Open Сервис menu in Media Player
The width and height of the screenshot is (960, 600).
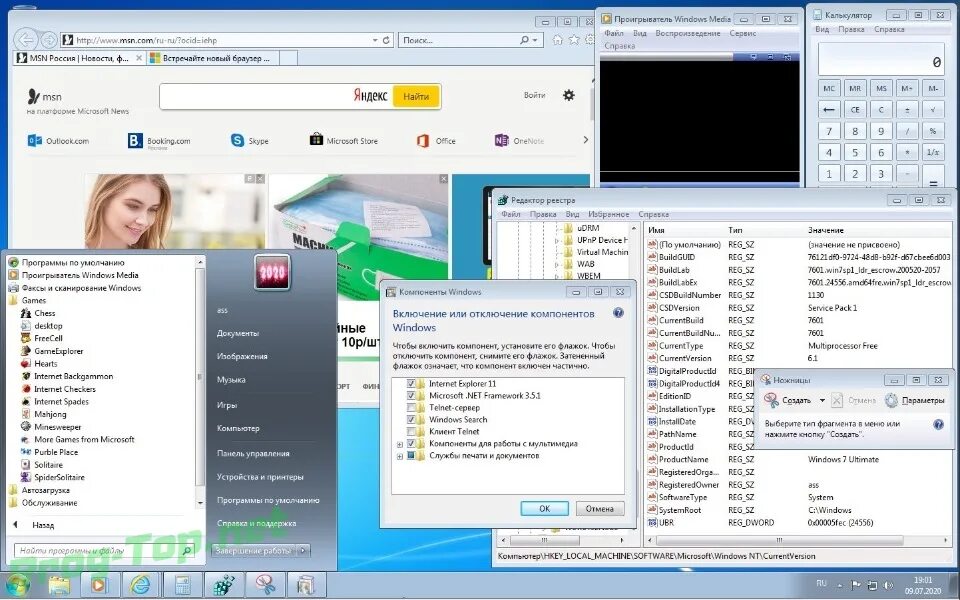742,33
